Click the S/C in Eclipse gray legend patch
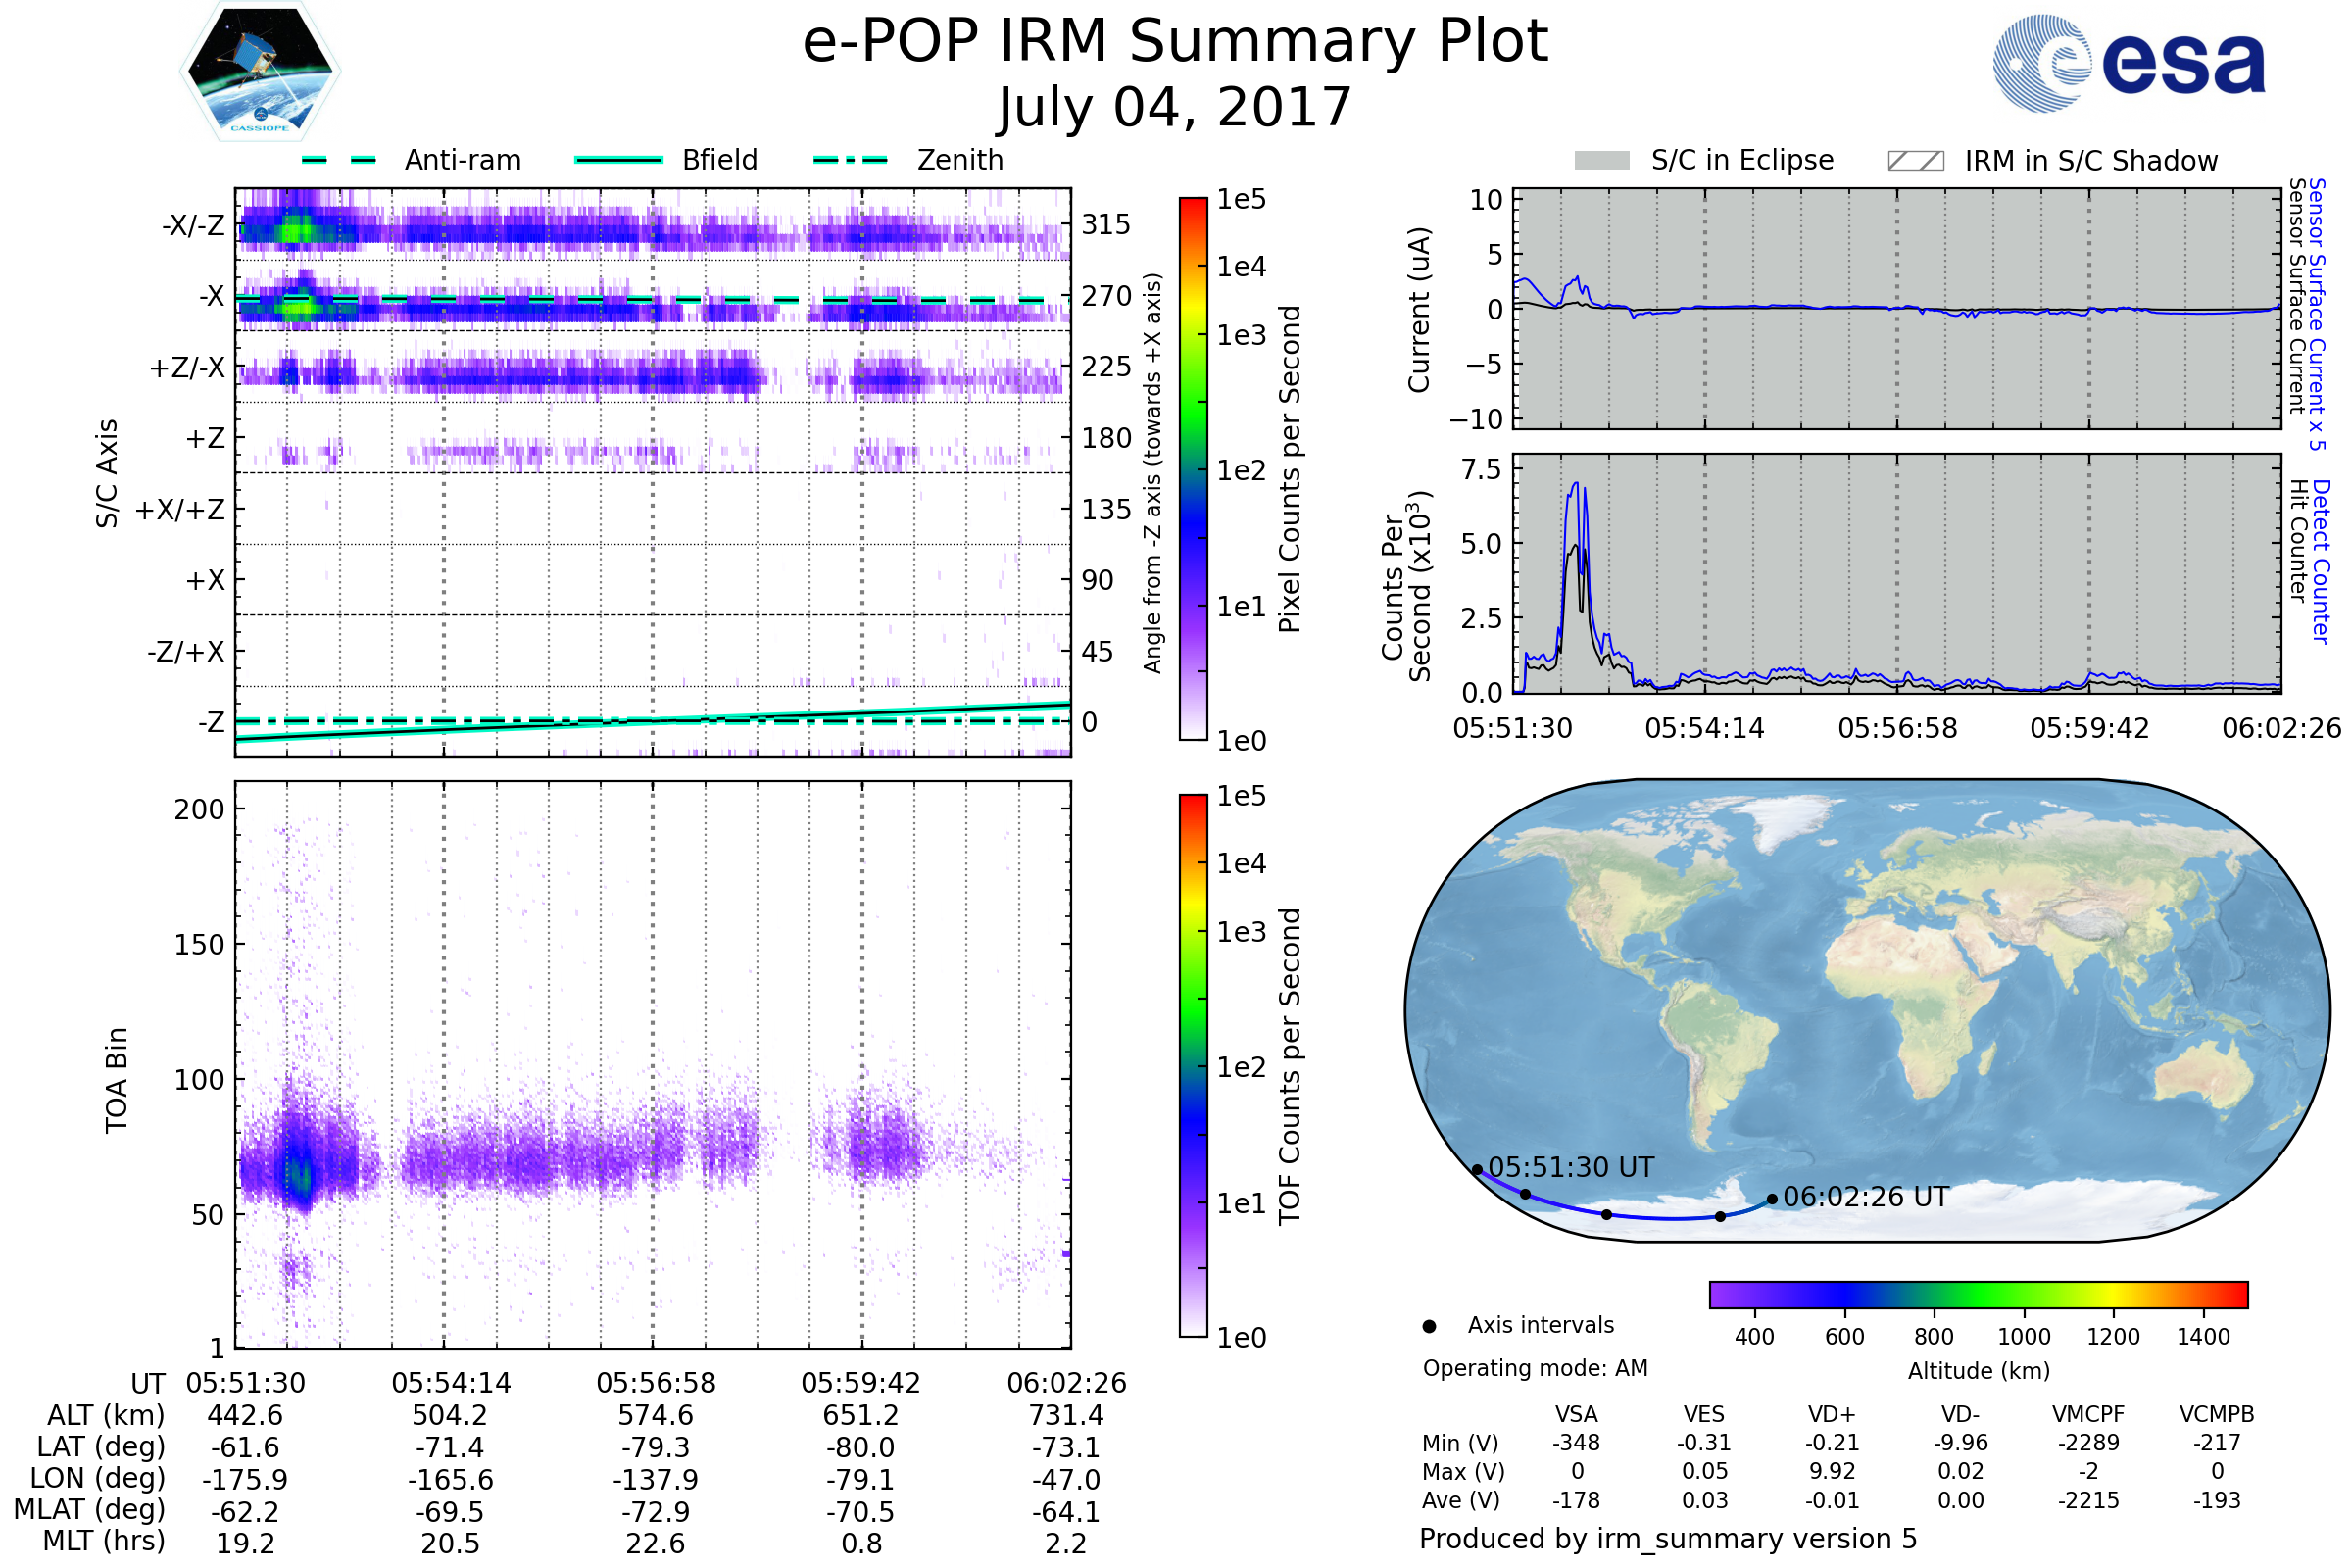This screenshot has height=1568, width=2352. click(x=1601, y=161)
